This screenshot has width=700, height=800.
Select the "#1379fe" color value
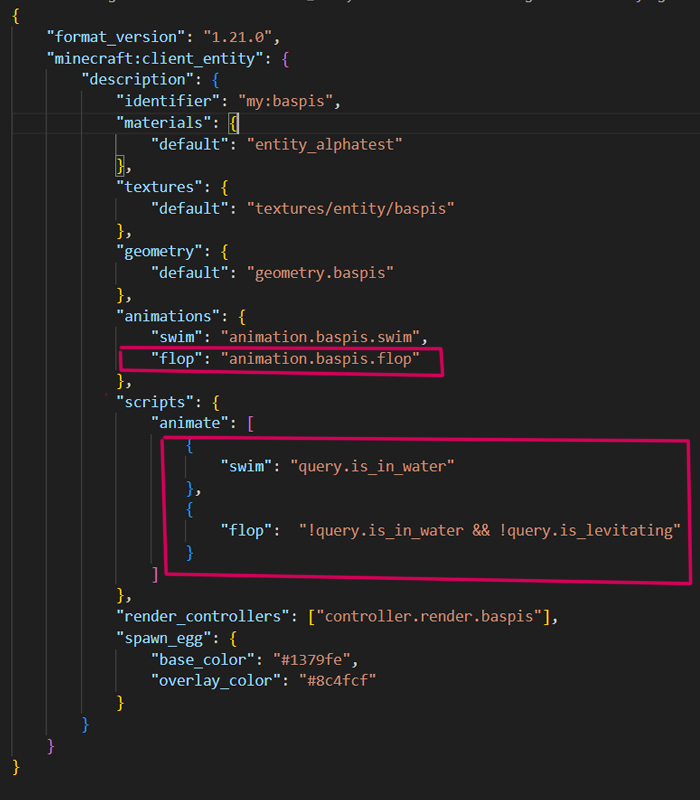(x=312, y=660)
